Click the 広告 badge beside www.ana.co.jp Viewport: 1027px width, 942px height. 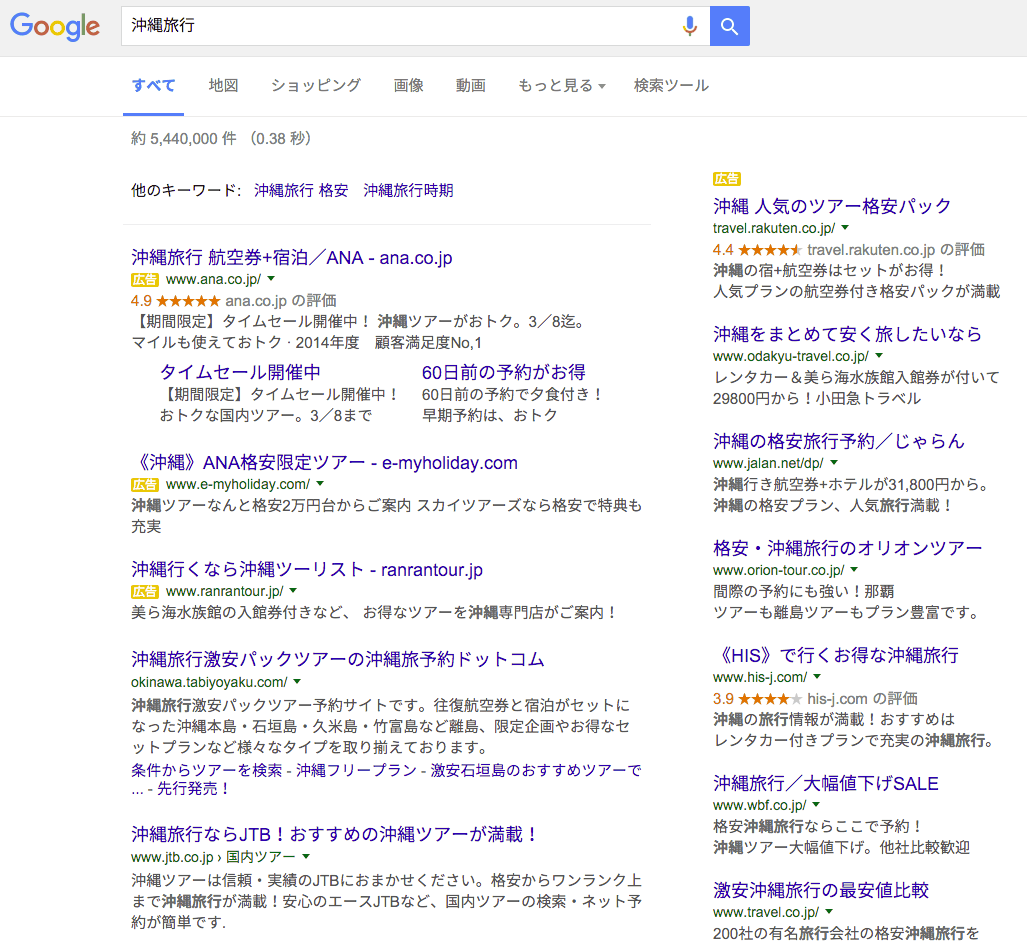point(145,280)
